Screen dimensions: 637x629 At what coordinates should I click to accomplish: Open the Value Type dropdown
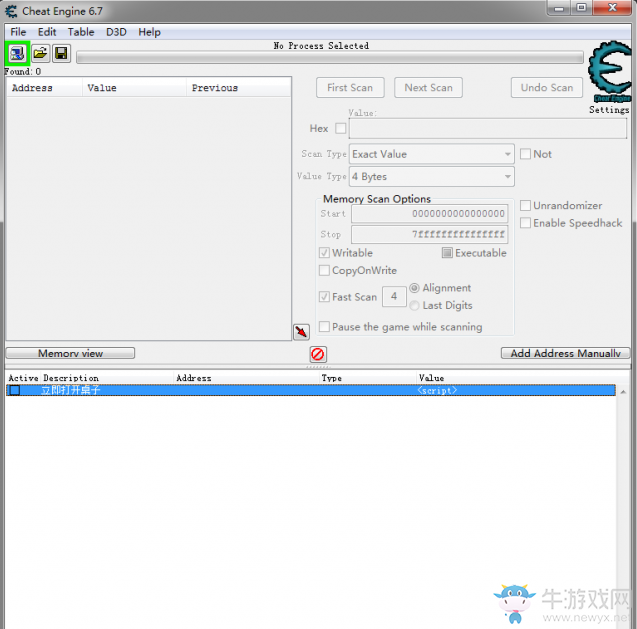tap(431, 176)
